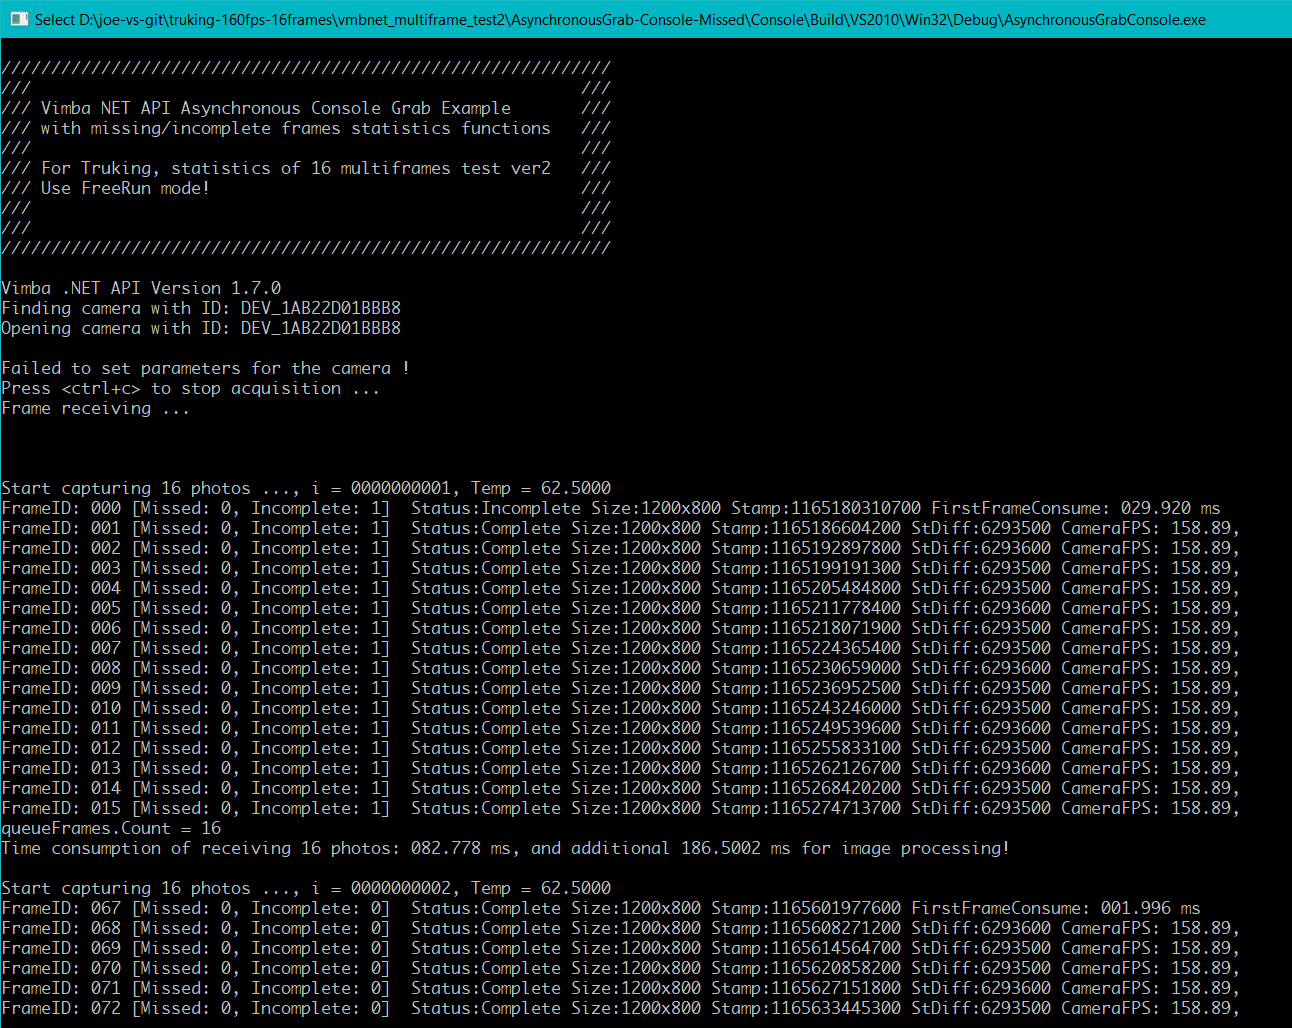Click the 'Frame receiving ...' line
Image resolution: width=1292 pixels, height=1028 pixels.
pos(95,408)
